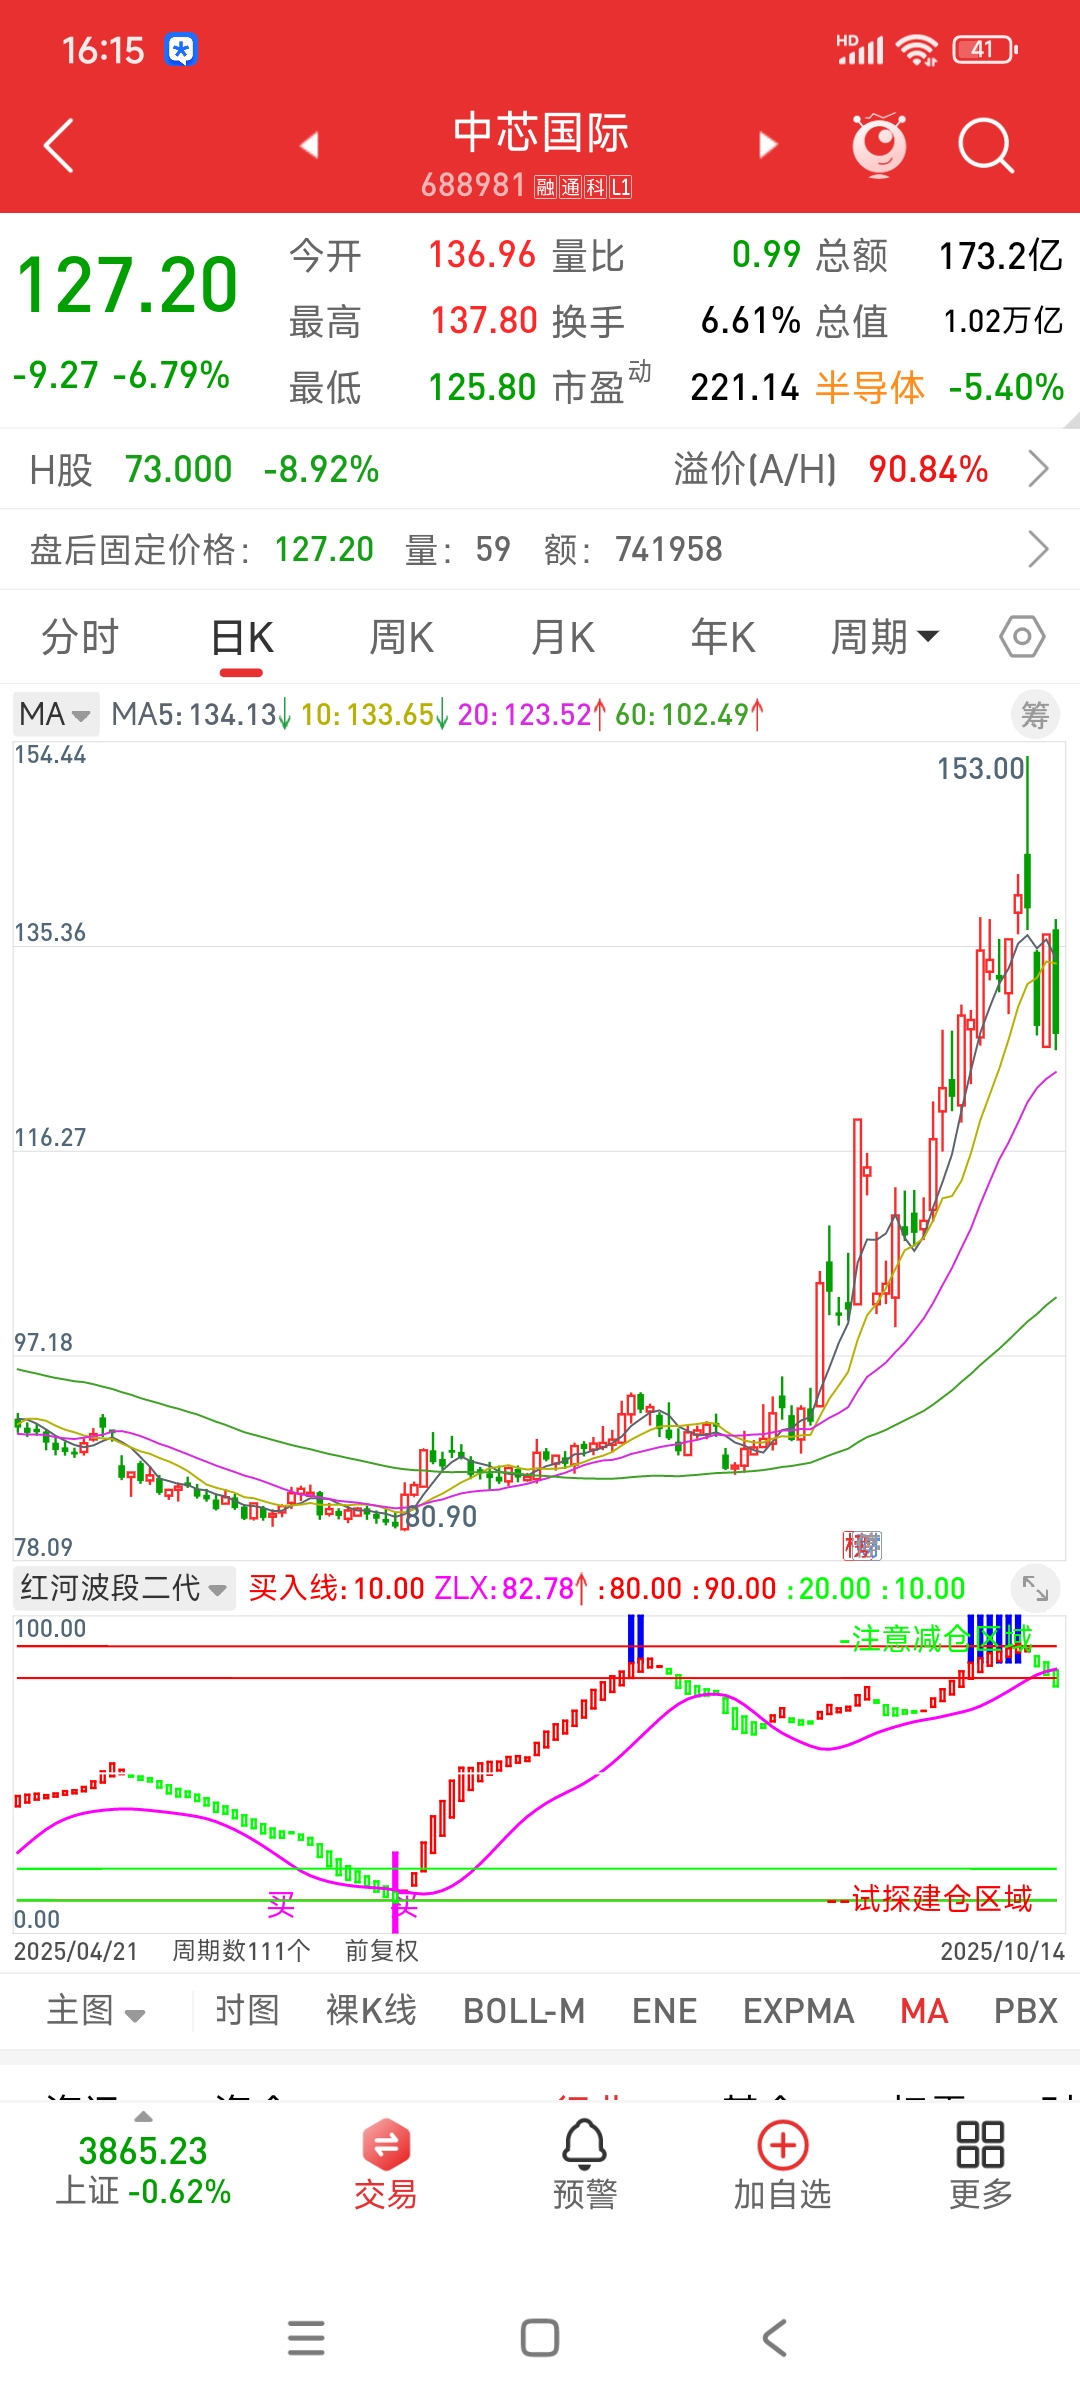This screenshot has height=2400, width=1080.
Task: Select the BOLL-M indicator
Action: tap(524, 2010)
